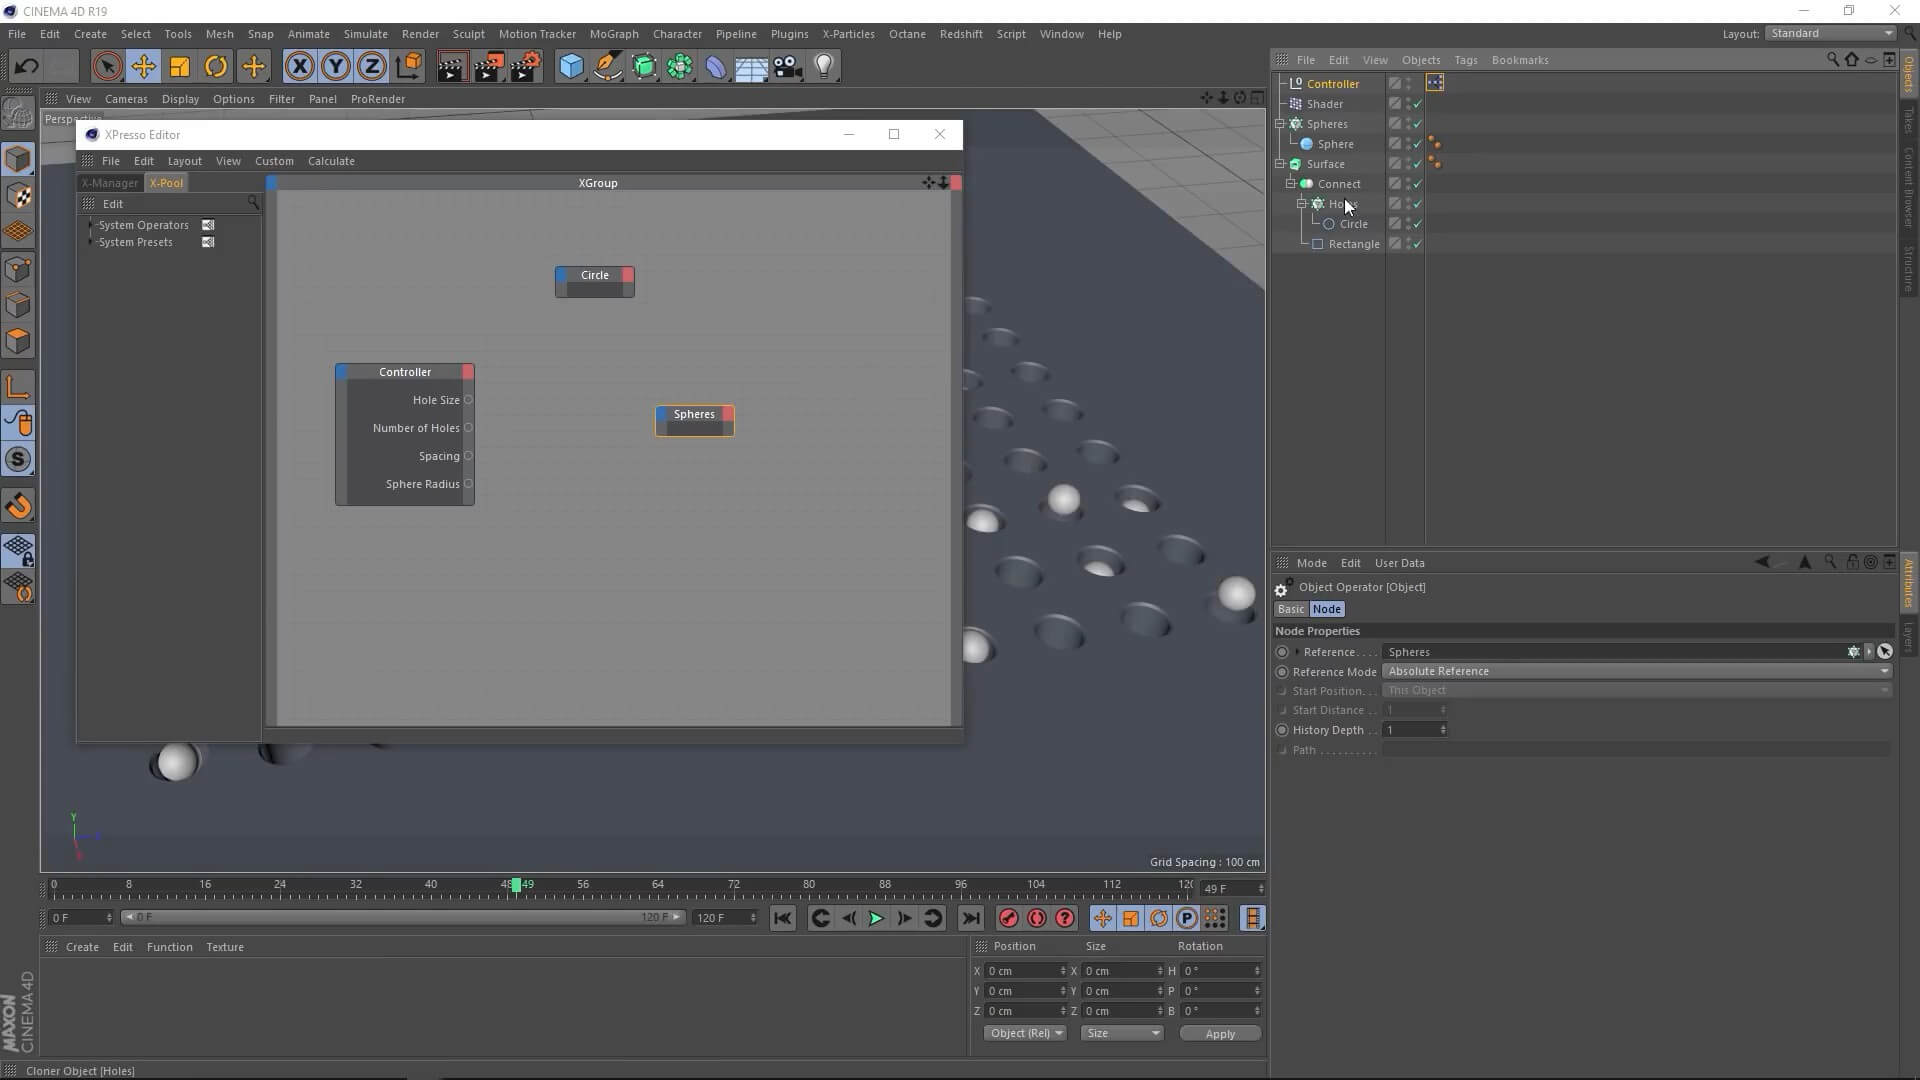Click Render to Picture Viewer icon
Screen dimensions: 1920x1080
[489, 67]
